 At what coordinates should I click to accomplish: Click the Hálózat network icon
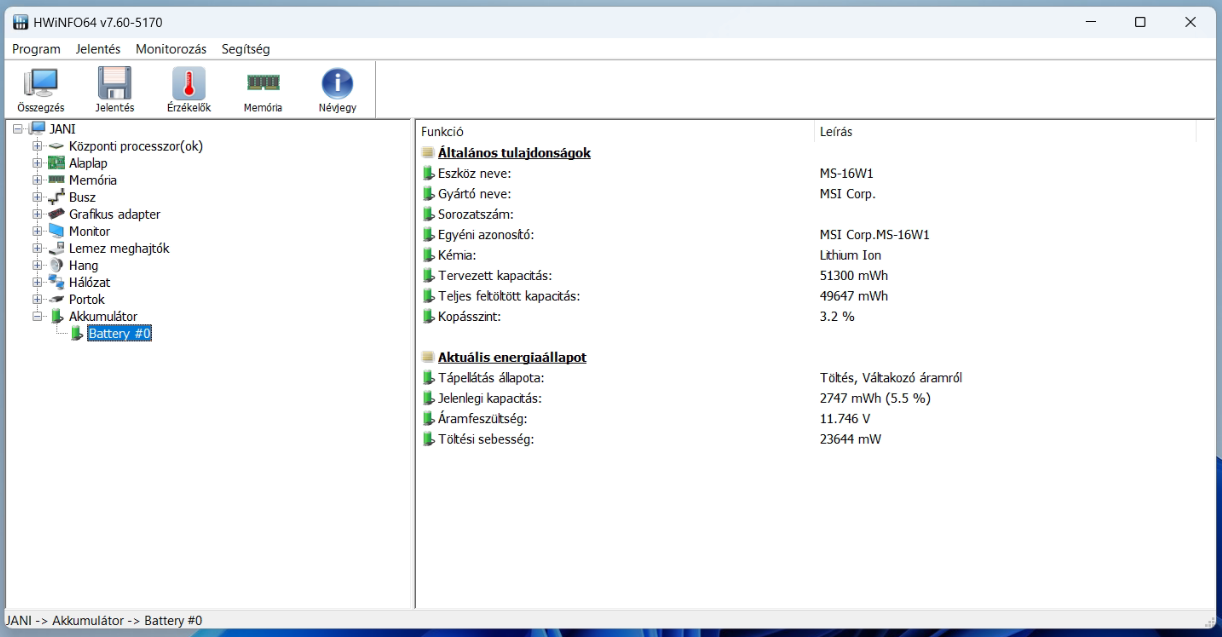pos(57,282)
